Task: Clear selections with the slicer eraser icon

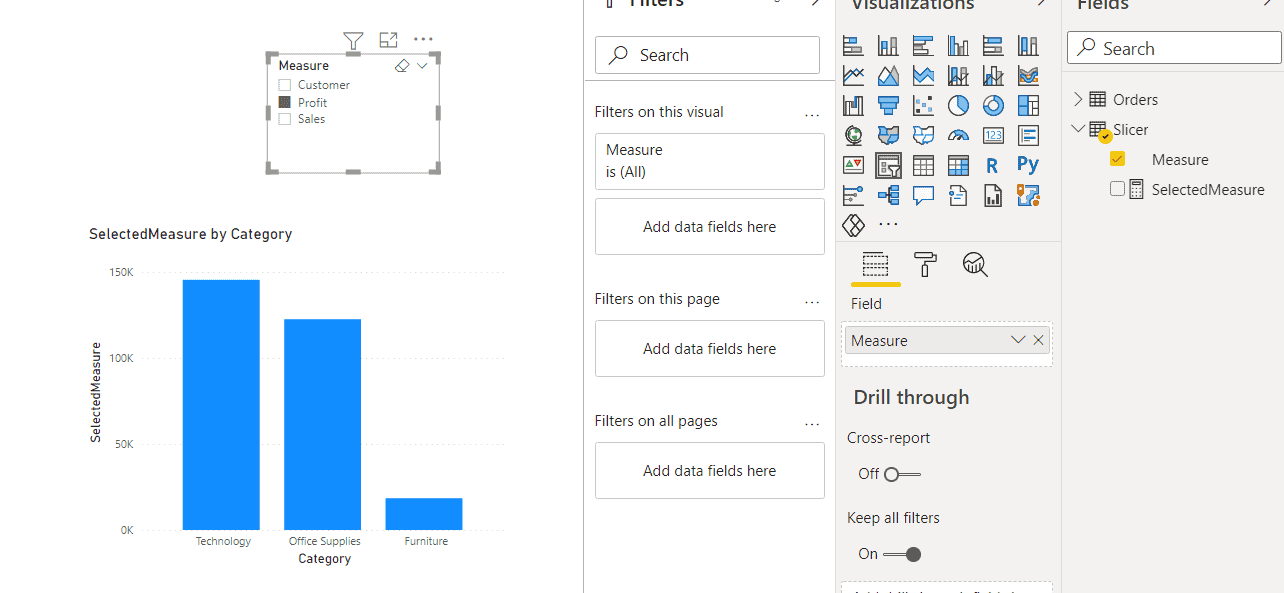Action: tap(400, 66)
